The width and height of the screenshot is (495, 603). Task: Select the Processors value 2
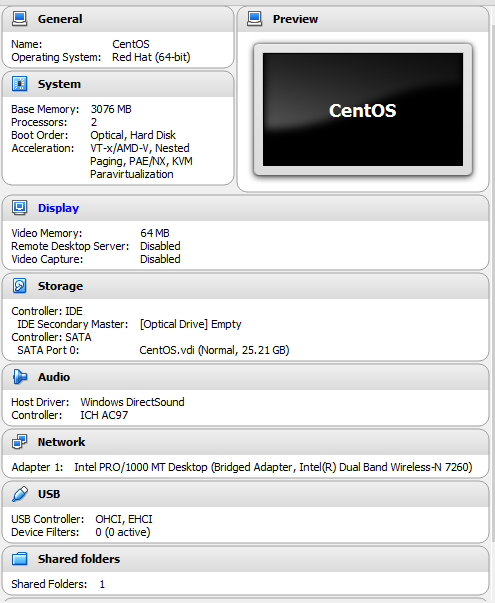pos(93,122)
